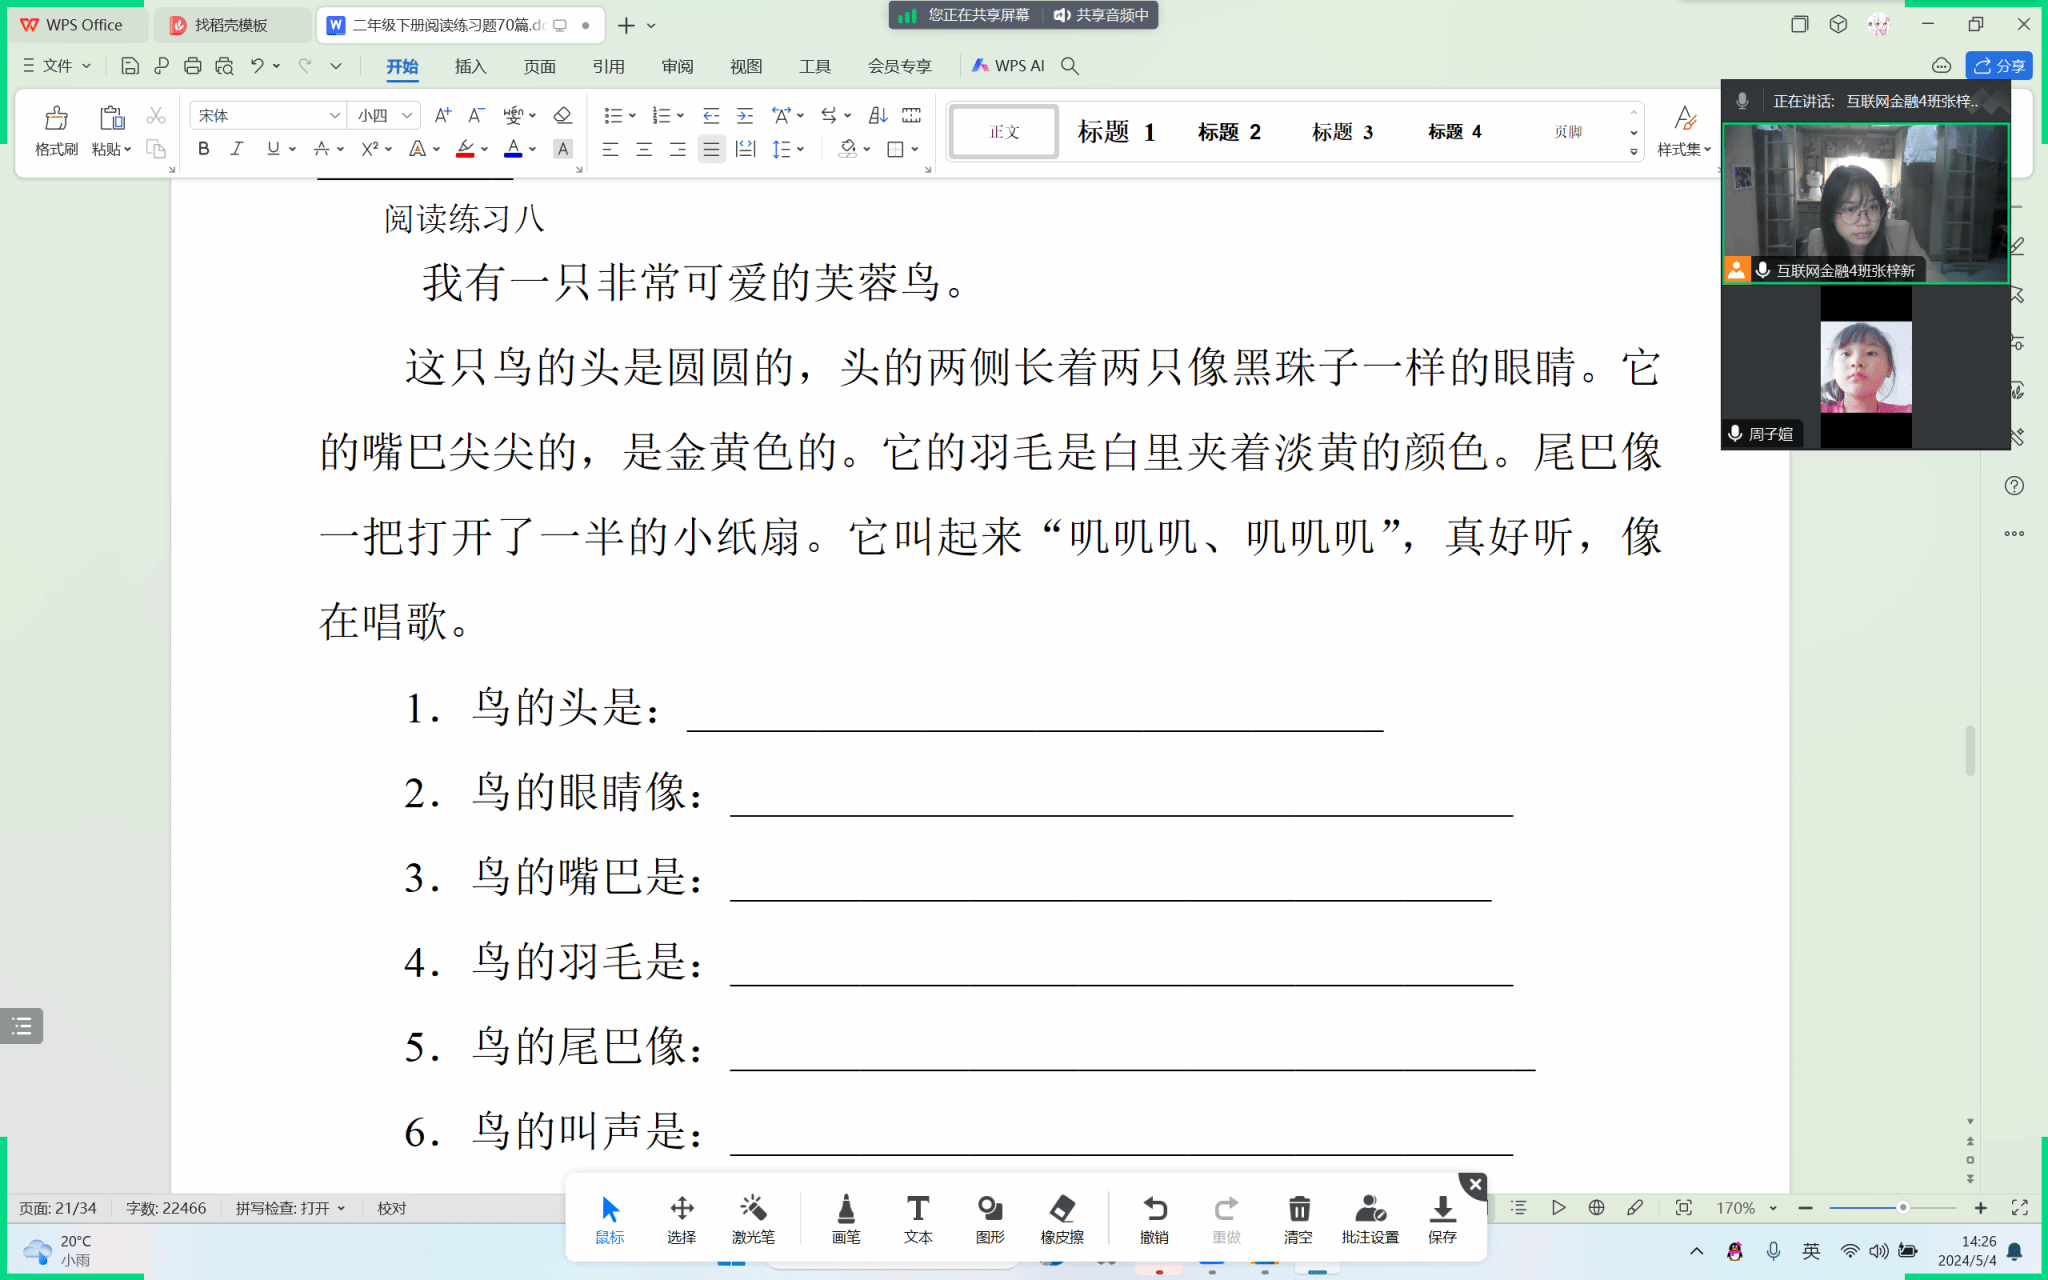The height and width of the screenshot is (1280, 2048).
Task: Toggle italic formatting
Action: pos(237,149)
